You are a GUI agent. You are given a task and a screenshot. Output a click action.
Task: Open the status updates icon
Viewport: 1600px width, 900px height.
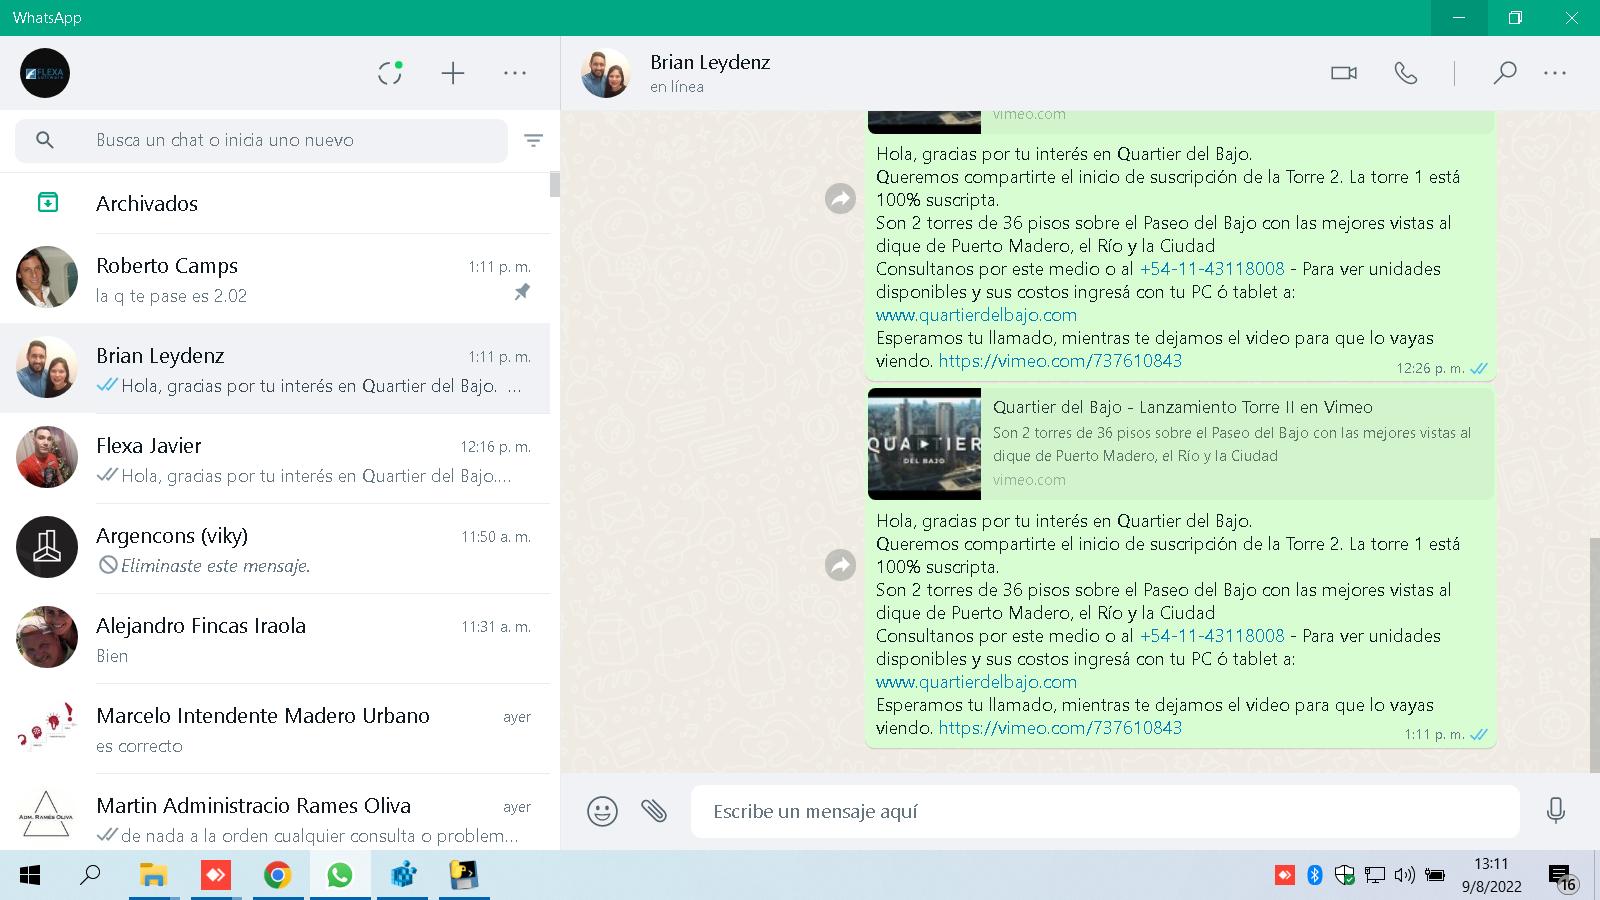tap(390, 73)
